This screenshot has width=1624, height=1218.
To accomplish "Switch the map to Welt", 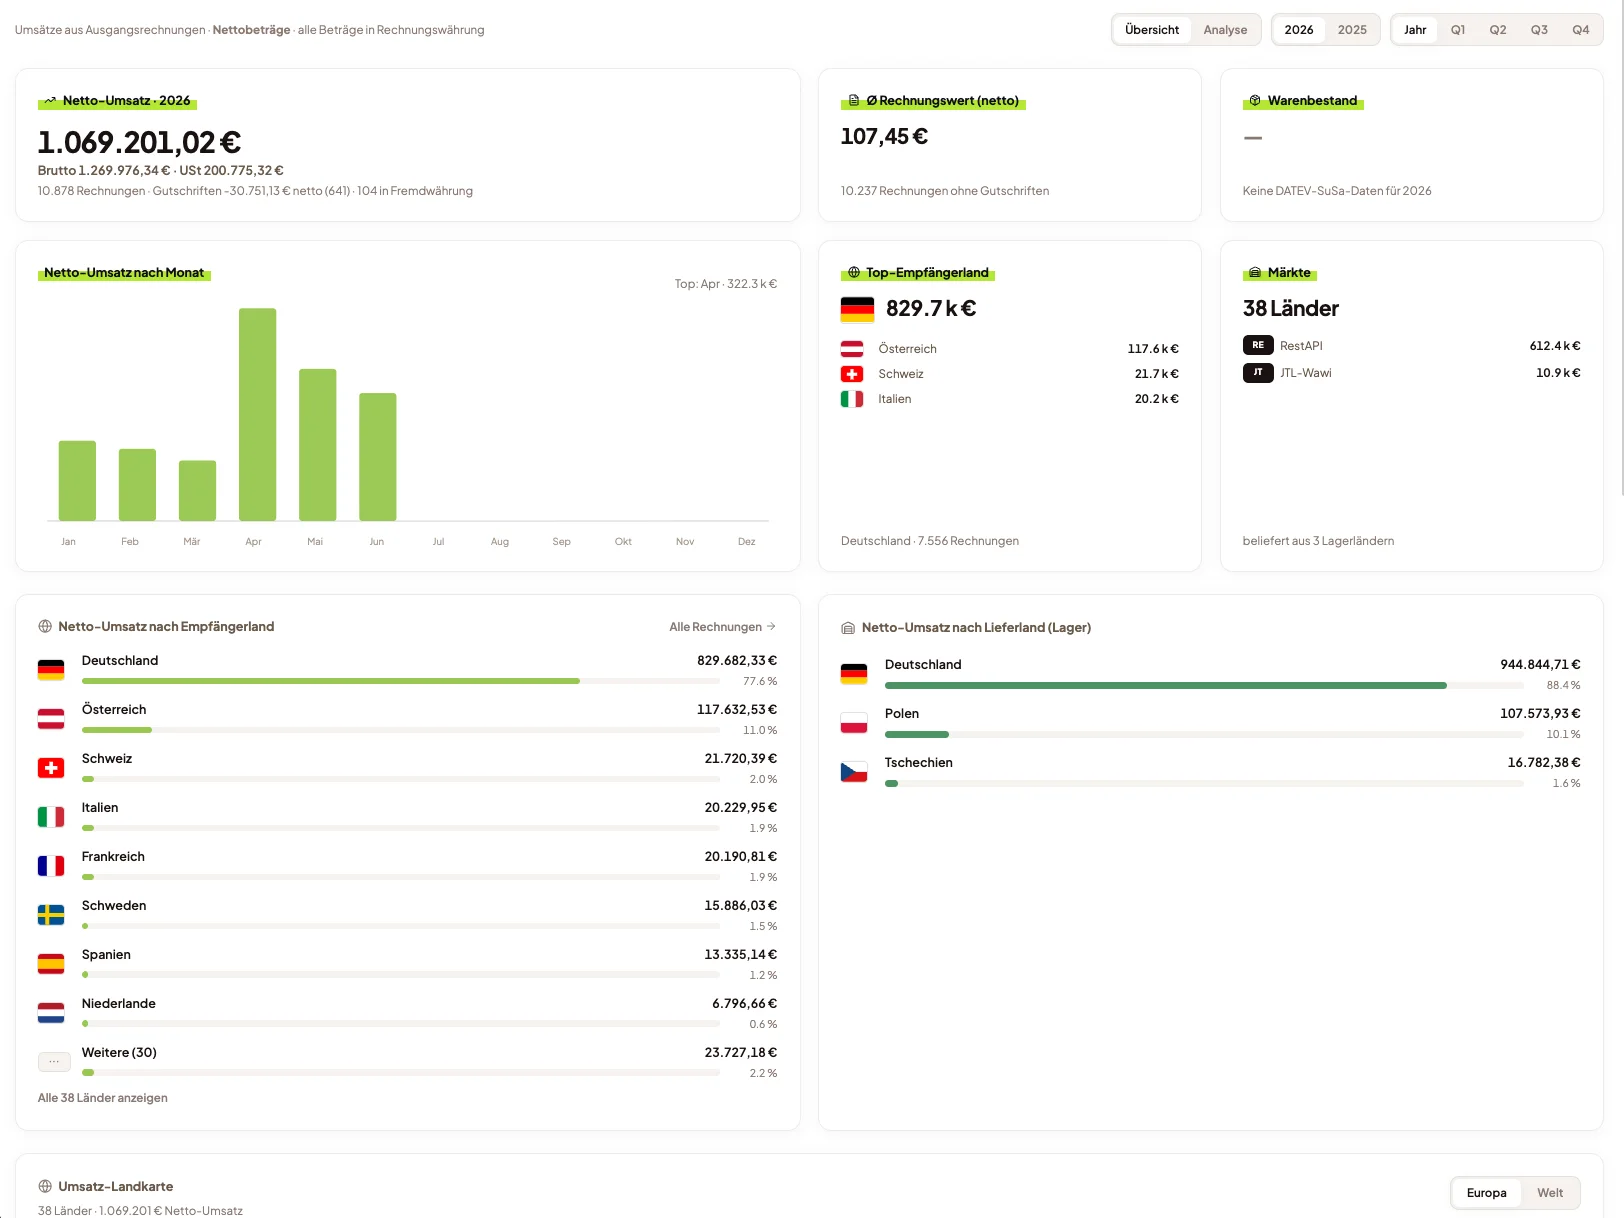I will tap(1550, 1193).
